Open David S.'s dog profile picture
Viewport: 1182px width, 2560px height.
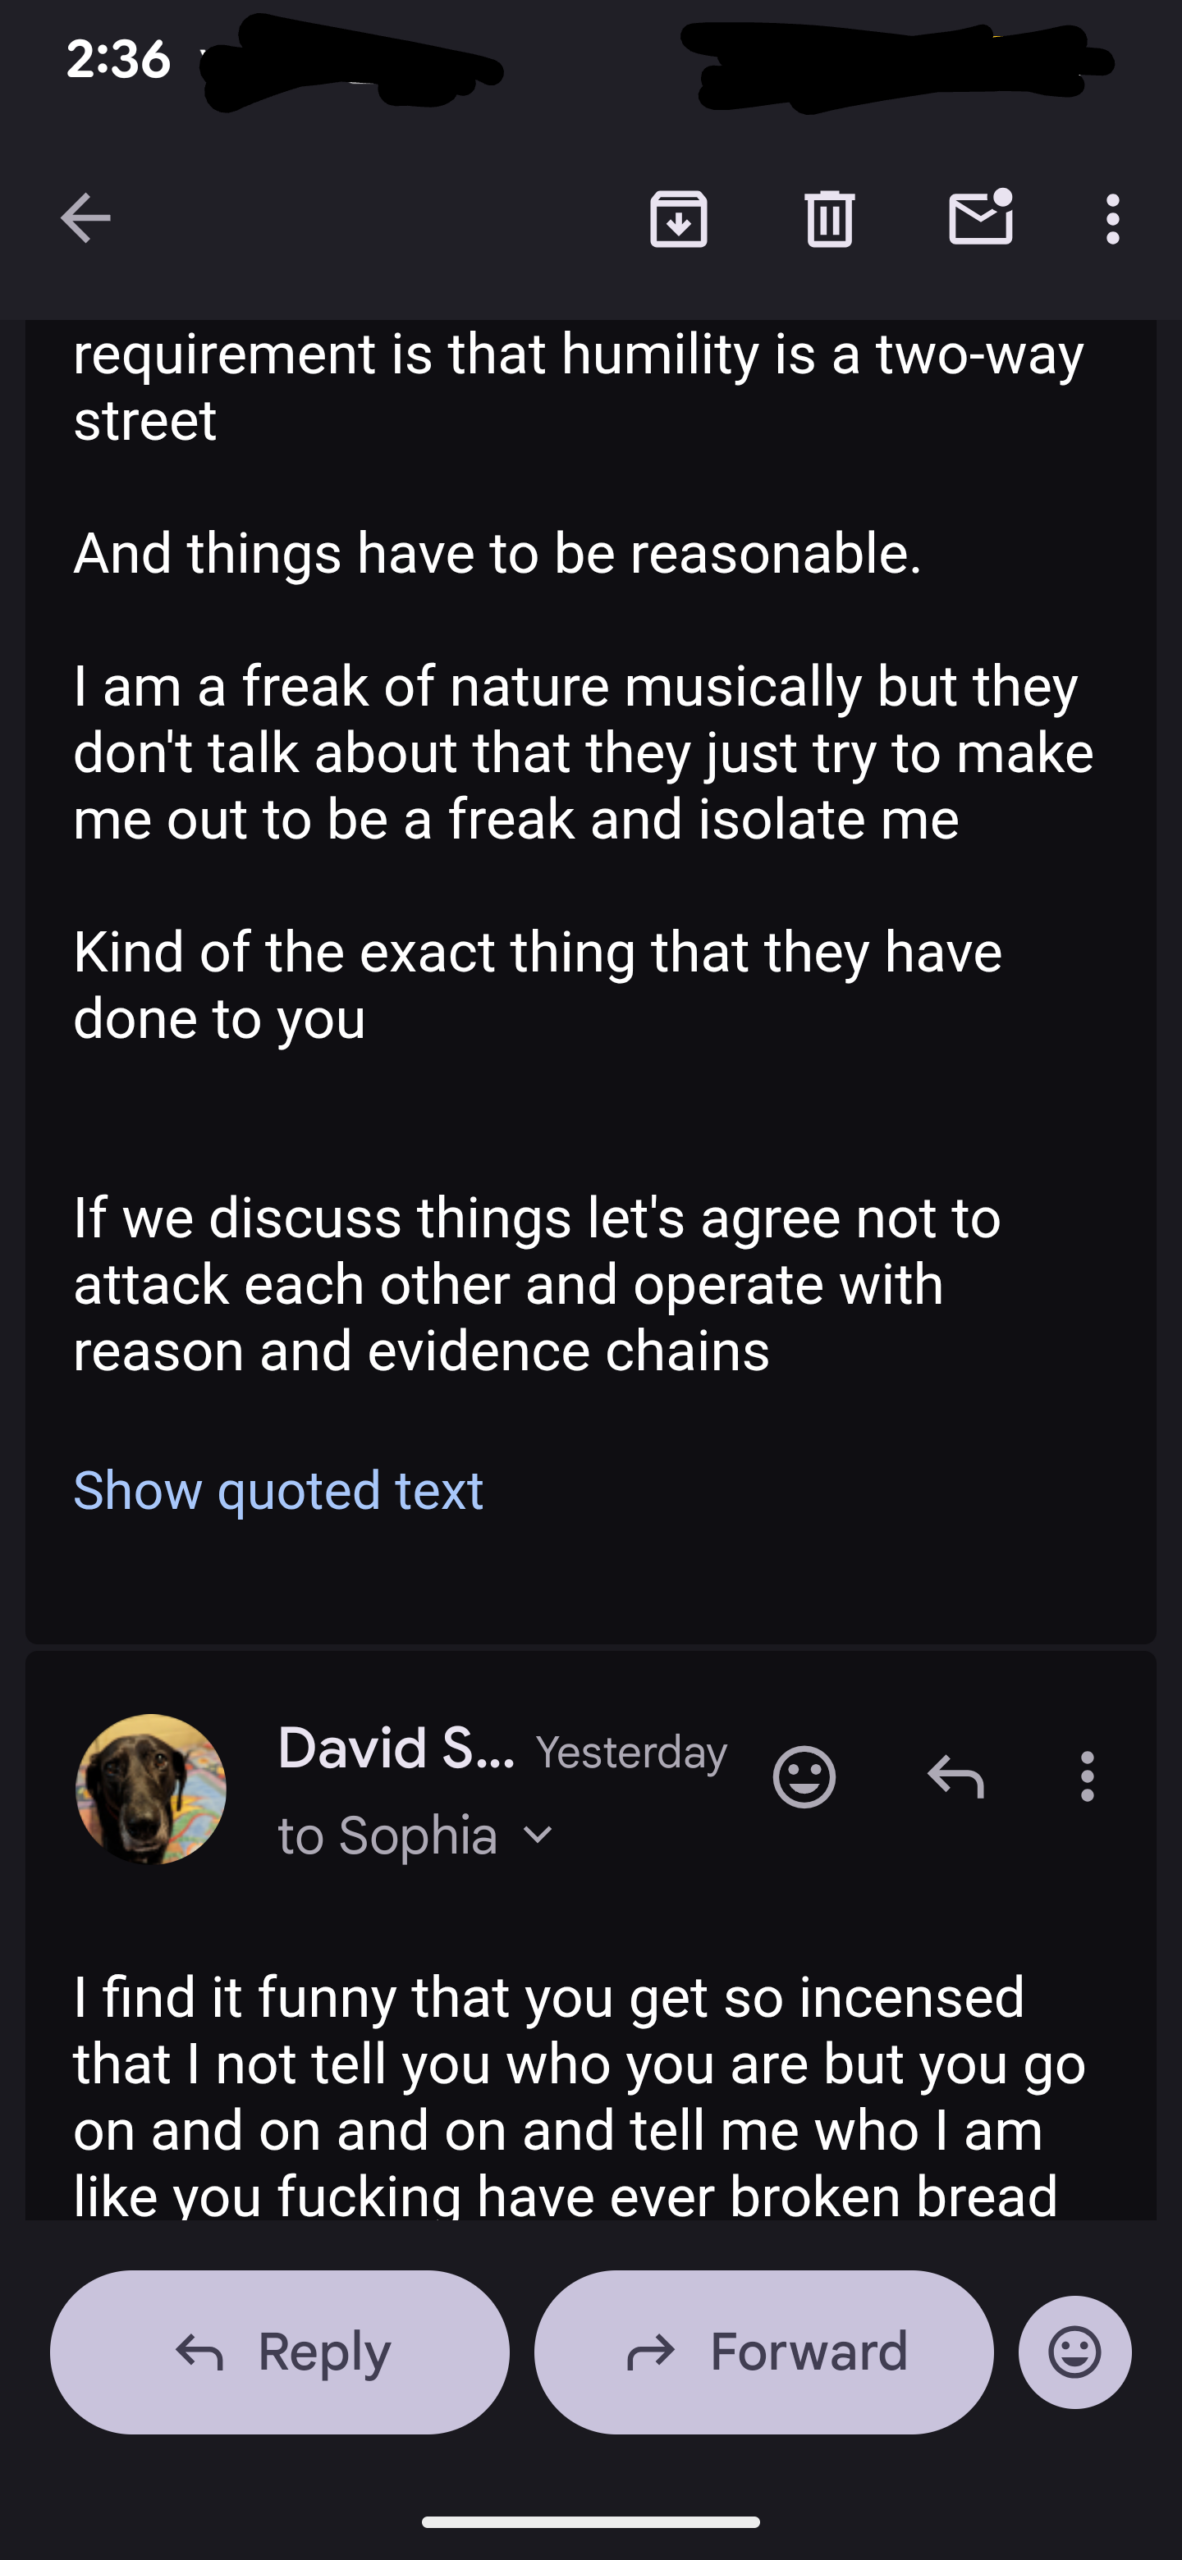(151, 1789)
